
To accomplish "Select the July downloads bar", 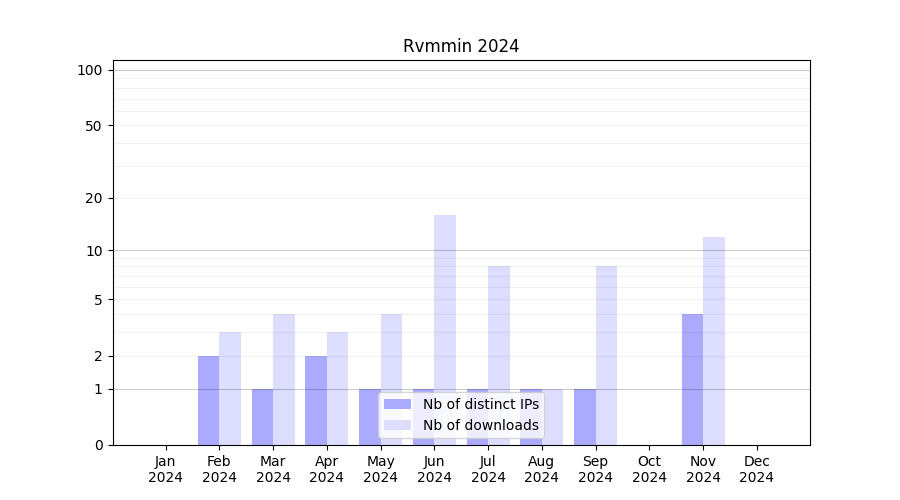I will 499,355.
